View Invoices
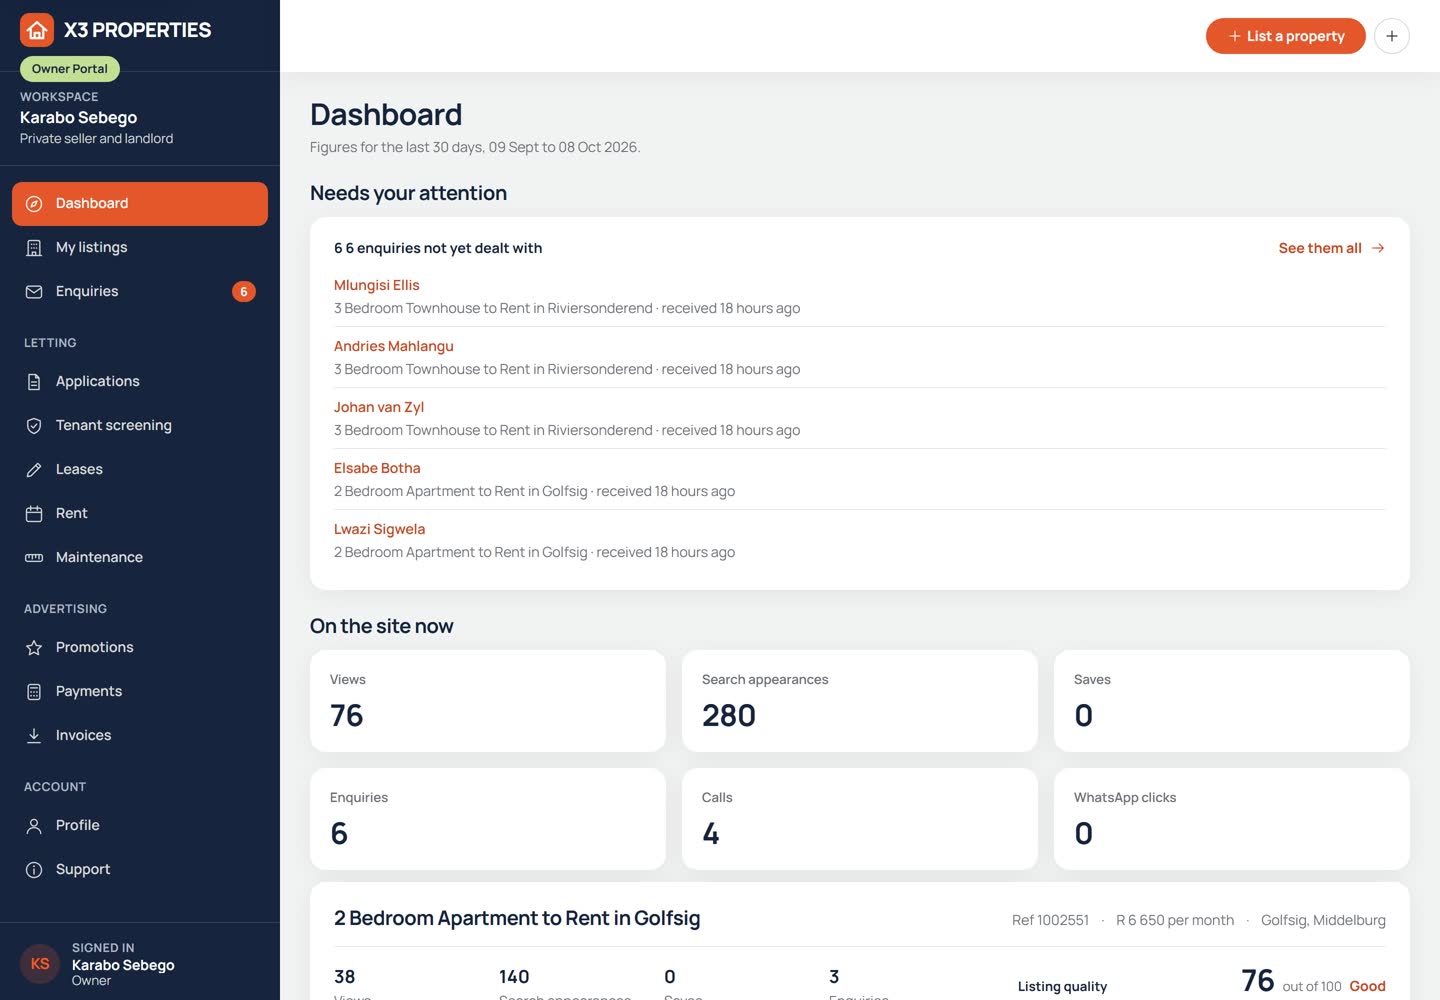This screenshot has height=1000, width=1440. 140,736
